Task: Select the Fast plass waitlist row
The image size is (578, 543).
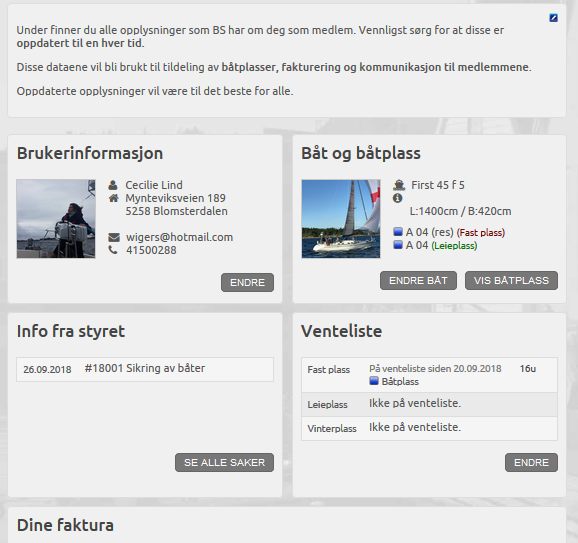Action: [x=429, y=375]
